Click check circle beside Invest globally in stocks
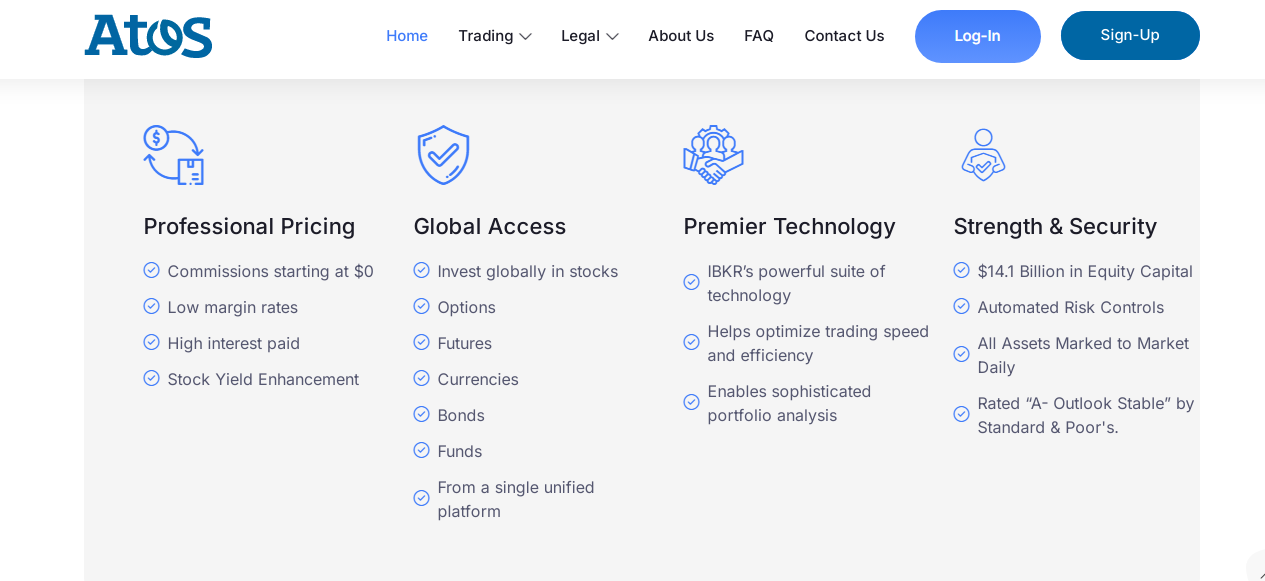Image resolution: width=1265 pixels, height=581 pixels. tap(422, 270)
